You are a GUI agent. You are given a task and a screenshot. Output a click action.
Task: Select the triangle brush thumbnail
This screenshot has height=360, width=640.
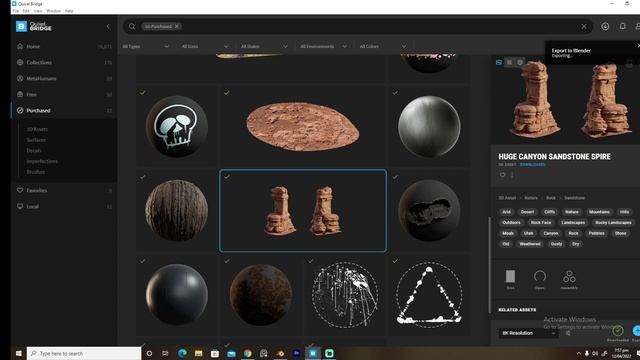[429, 295]
